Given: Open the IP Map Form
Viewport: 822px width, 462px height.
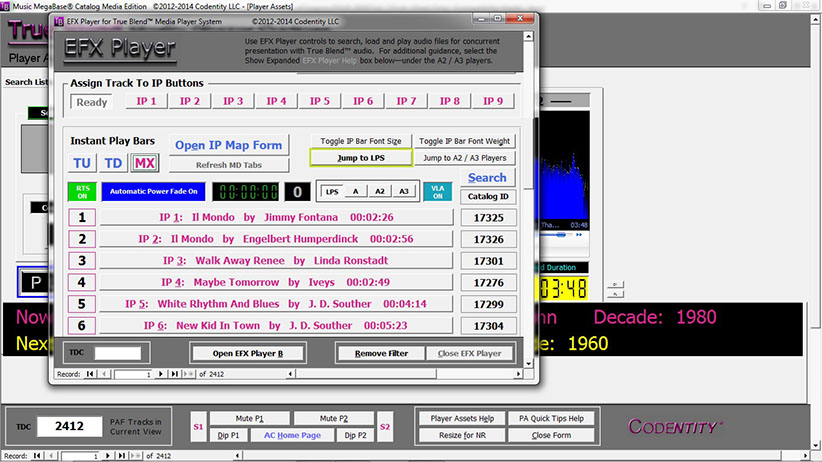Looking at the screenshot, I should coord(229,145).
